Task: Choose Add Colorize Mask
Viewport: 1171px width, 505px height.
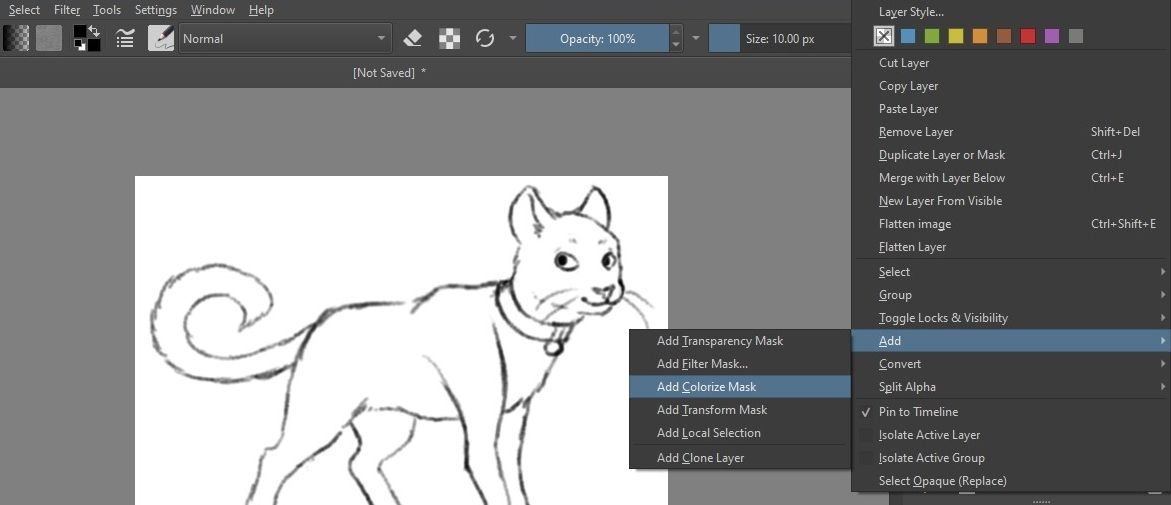Action: [x=740, y=387]
